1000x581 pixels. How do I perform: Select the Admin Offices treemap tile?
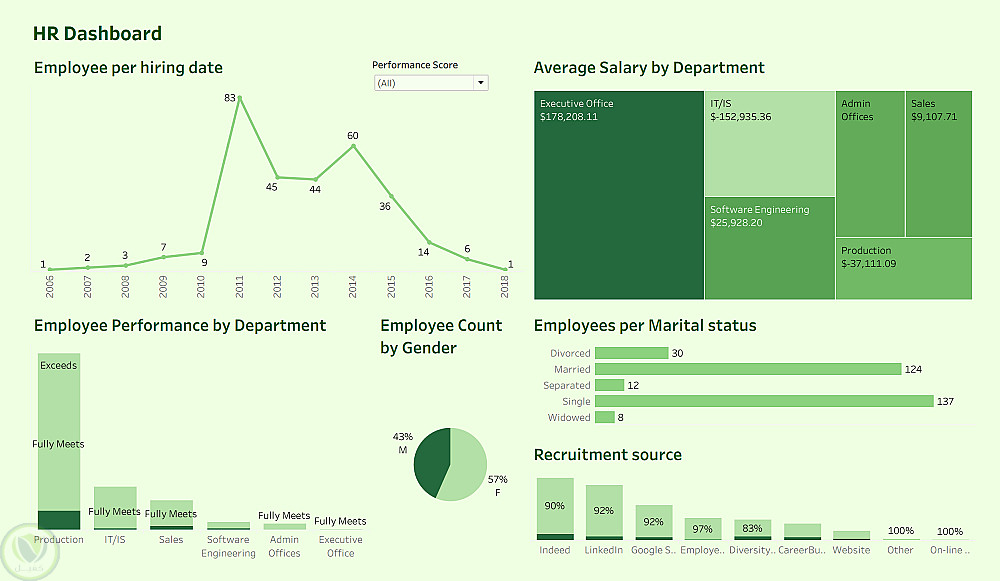870,164
